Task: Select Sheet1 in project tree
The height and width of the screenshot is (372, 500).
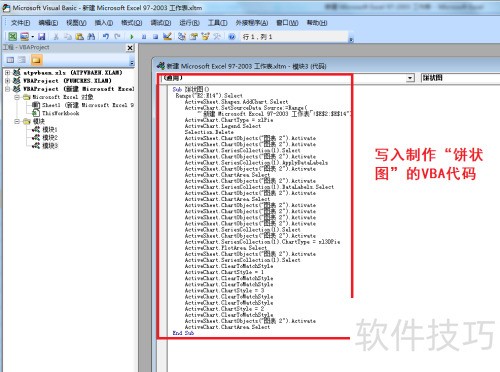Action: coord(88,105)
